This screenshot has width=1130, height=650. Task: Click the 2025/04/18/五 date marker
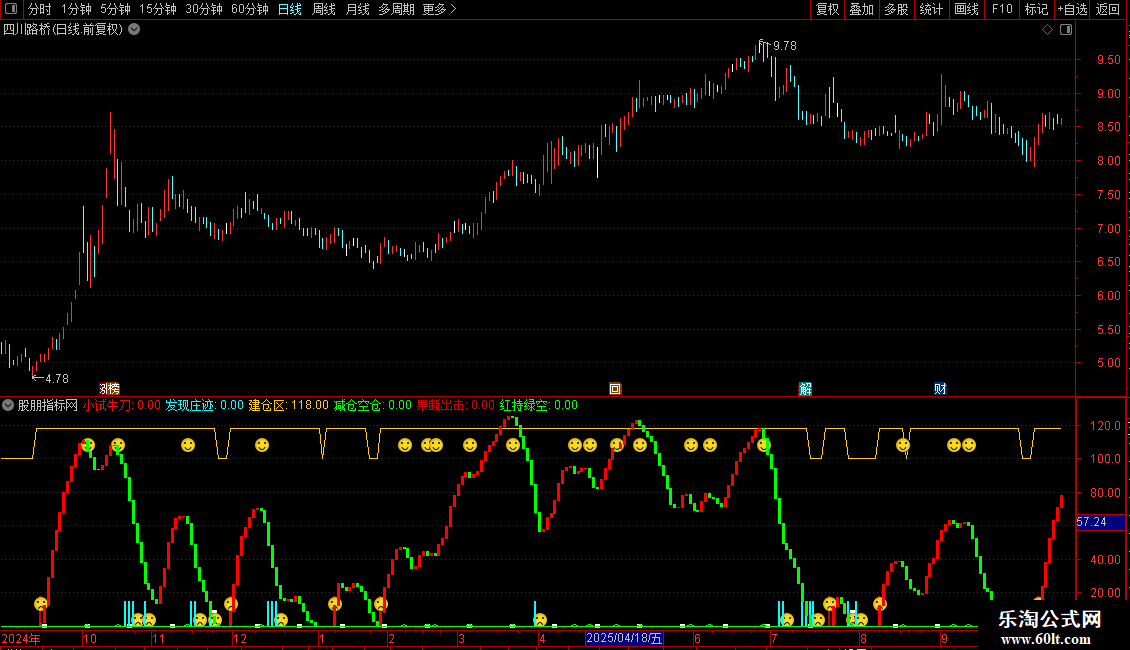[x=624, y=638]
